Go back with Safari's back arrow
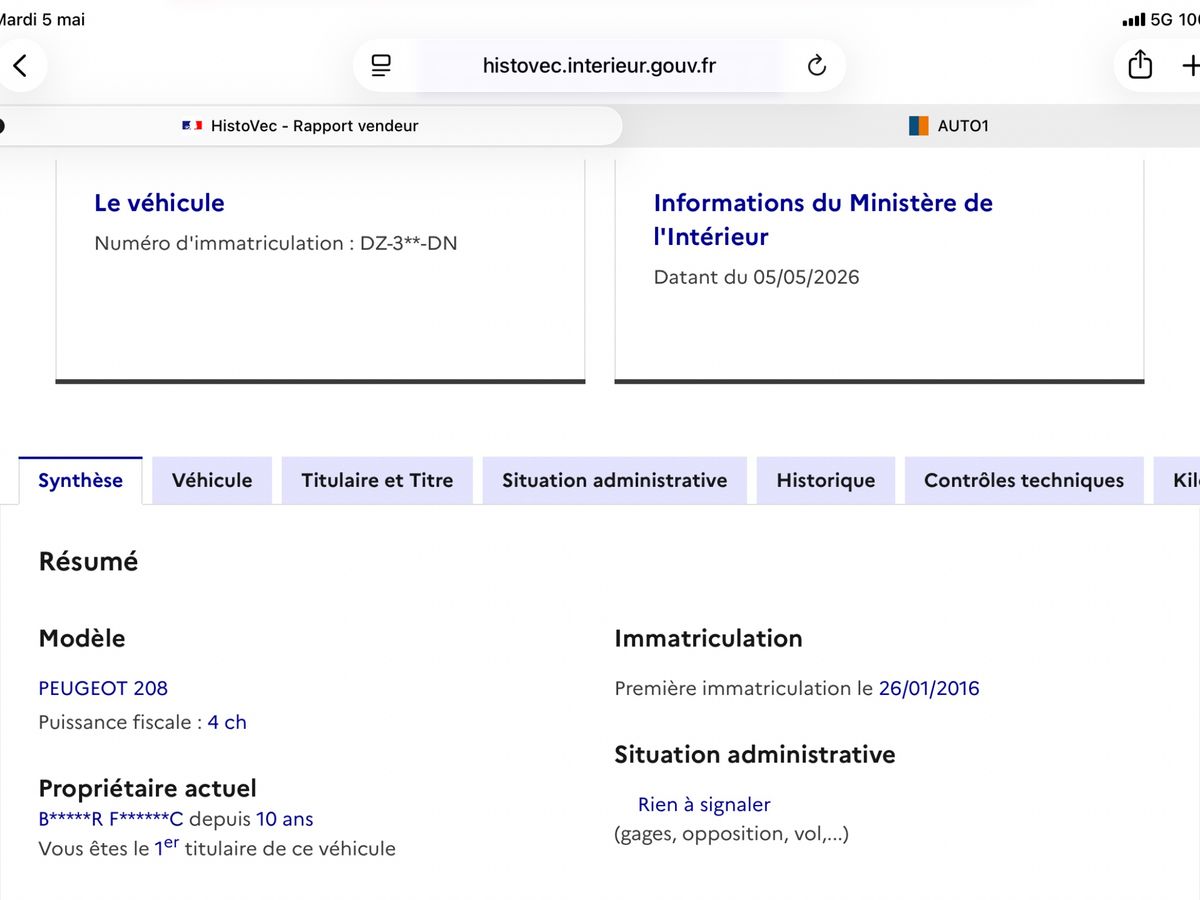 coord(20,66)
